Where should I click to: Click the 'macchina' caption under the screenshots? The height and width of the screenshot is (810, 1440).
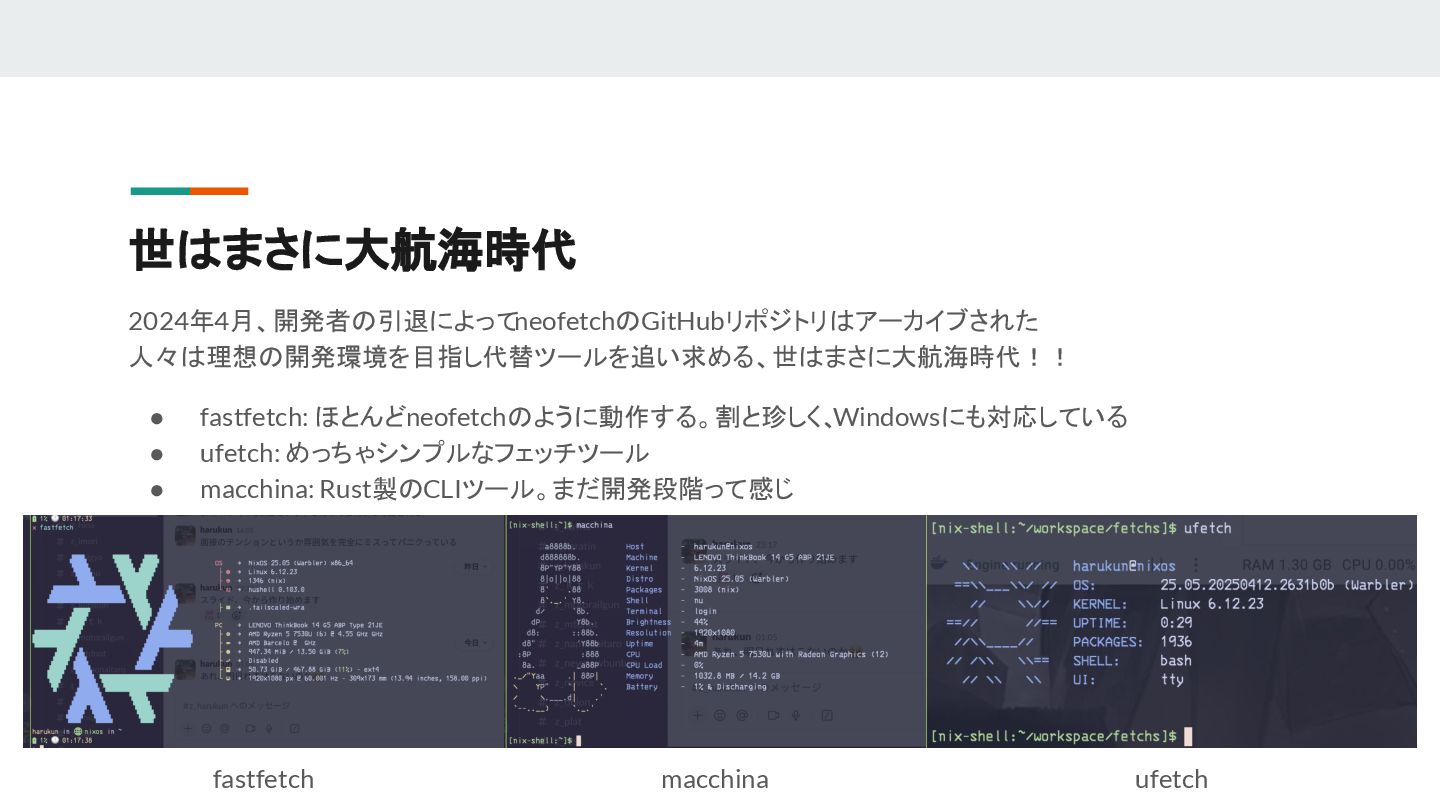pos(715,779)
